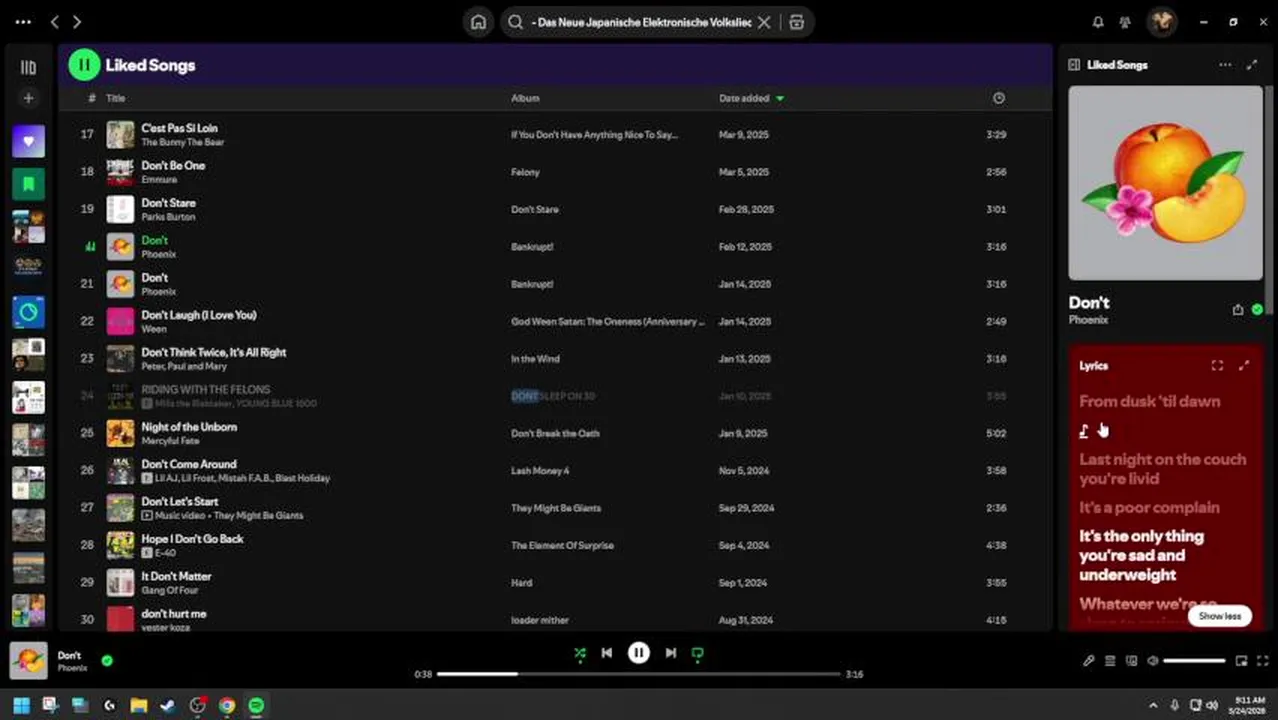Seek on the song progress bar

pos(639,674)
